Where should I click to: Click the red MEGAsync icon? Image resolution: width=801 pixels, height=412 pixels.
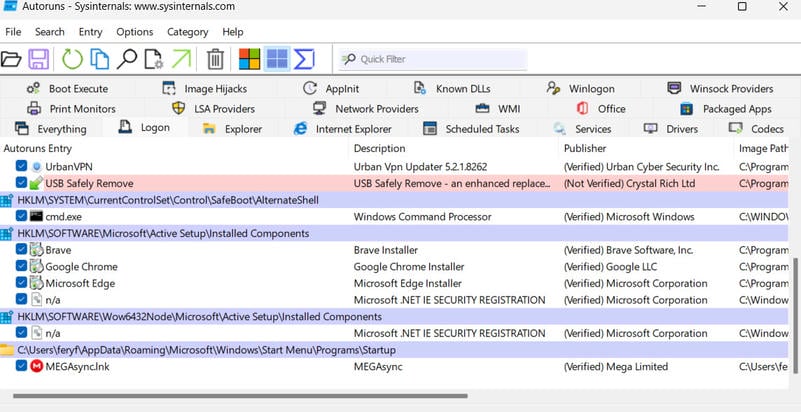[36, 367]
